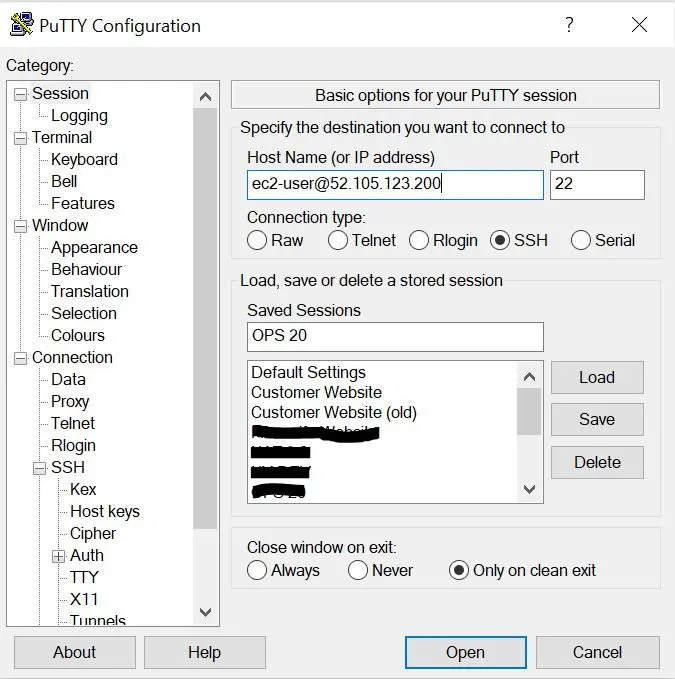
Task: Set close window on exit to Always
Action: pyautogui.click(x=257, y=570)
